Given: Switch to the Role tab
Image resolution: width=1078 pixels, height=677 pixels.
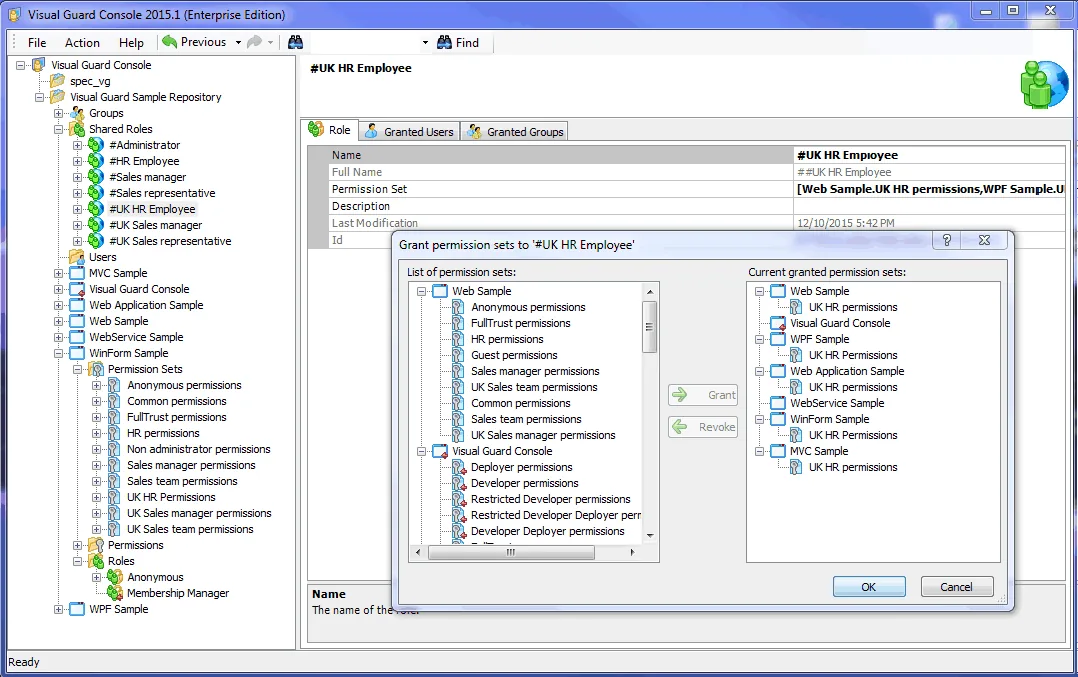Looking at the screenshot, I should (330, 130).
